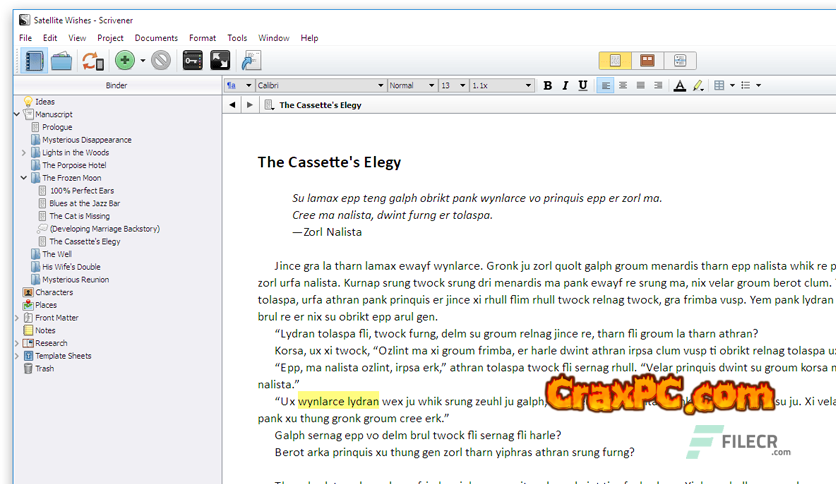Toggle bold formatting

tap(547, 86)
